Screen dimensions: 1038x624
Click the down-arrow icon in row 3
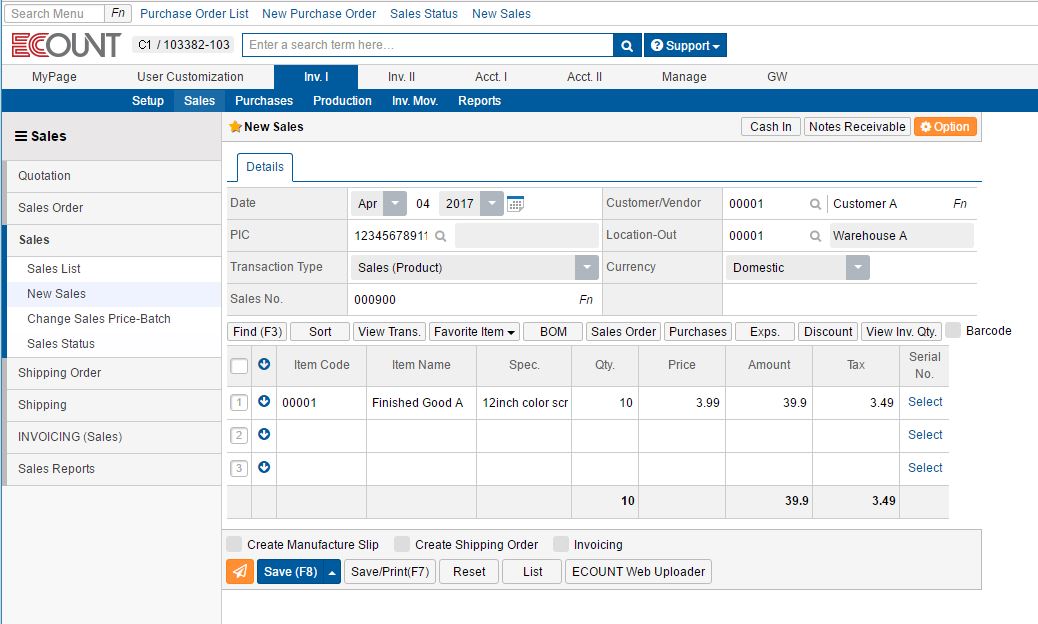click(263, 467)
